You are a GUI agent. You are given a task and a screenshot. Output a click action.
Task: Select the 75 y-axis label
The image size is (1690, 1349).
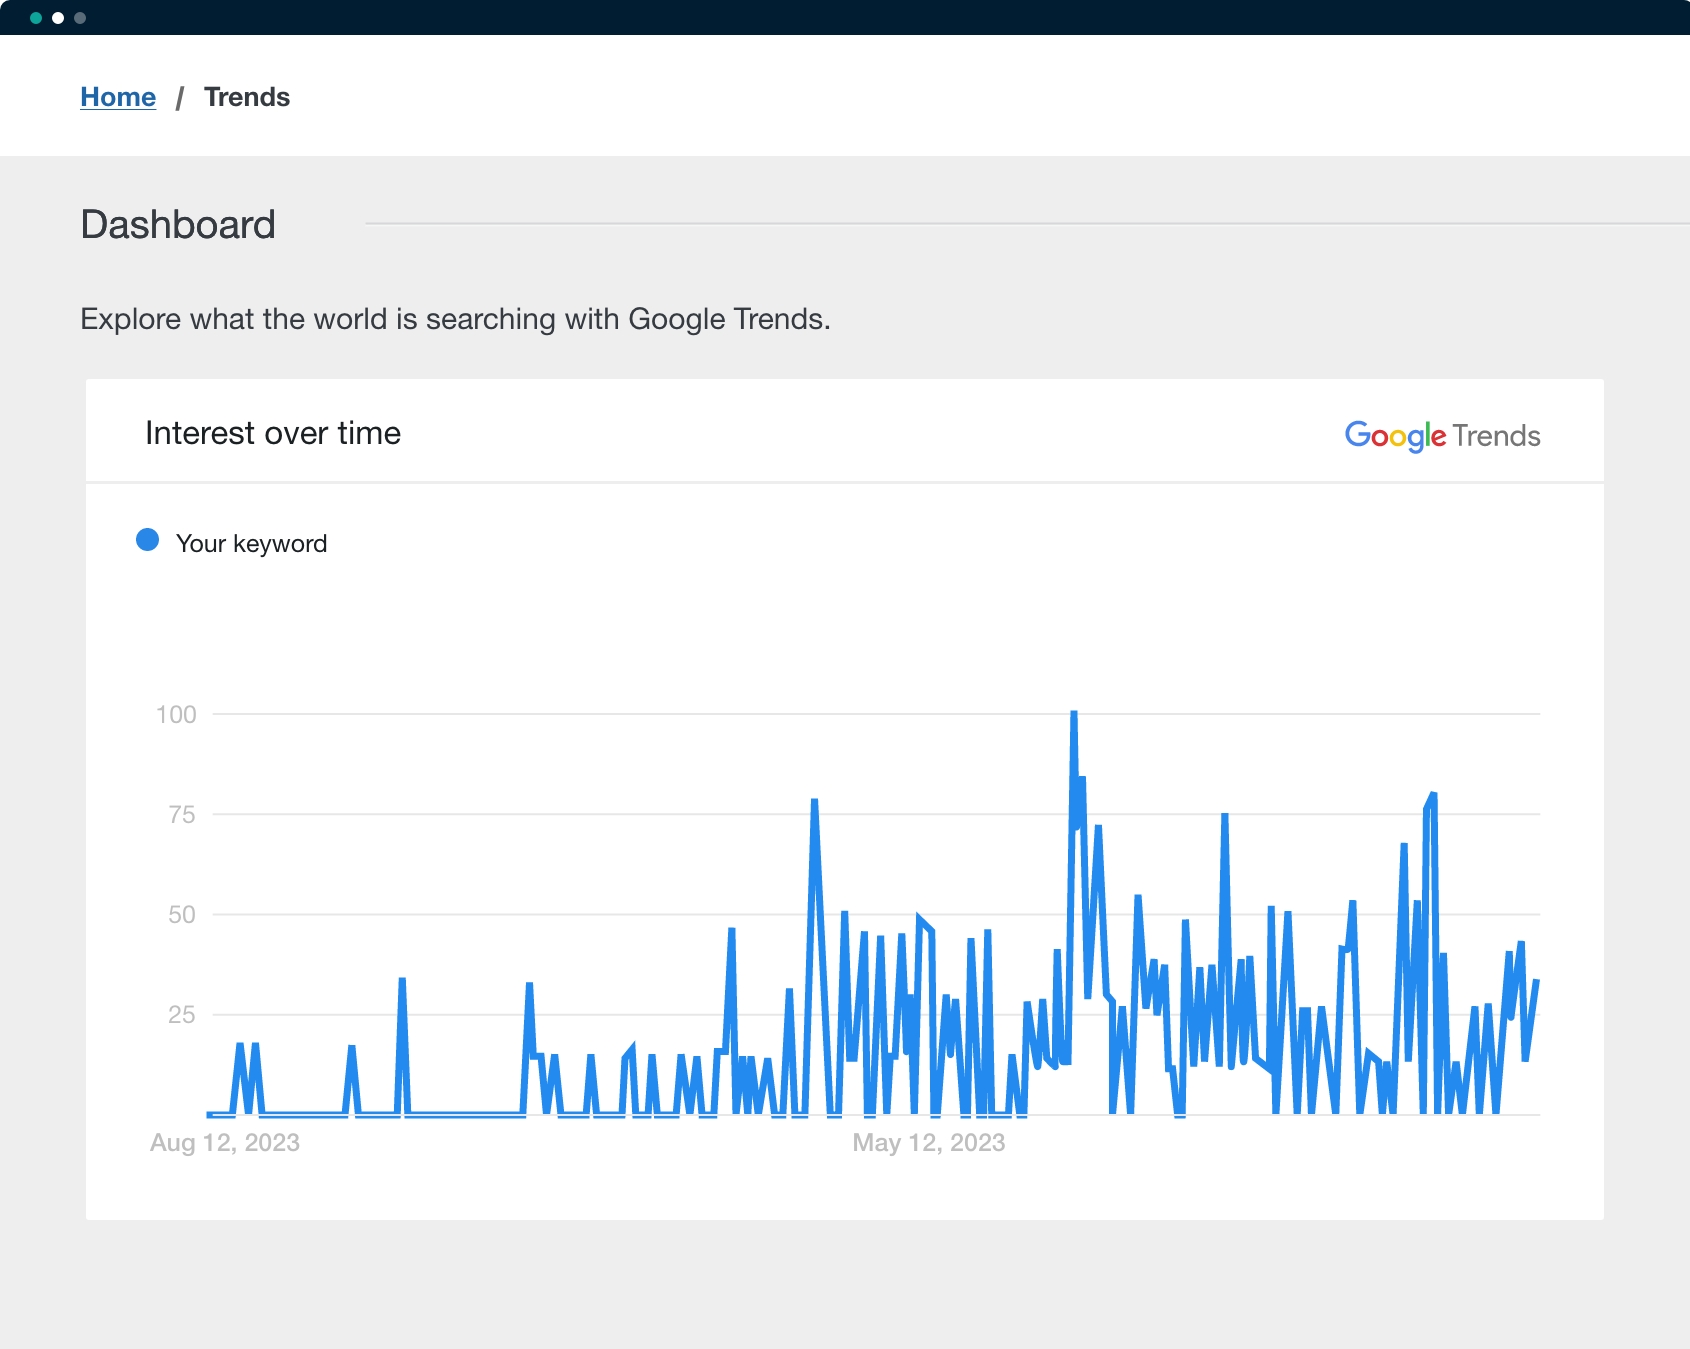point(182,814)
